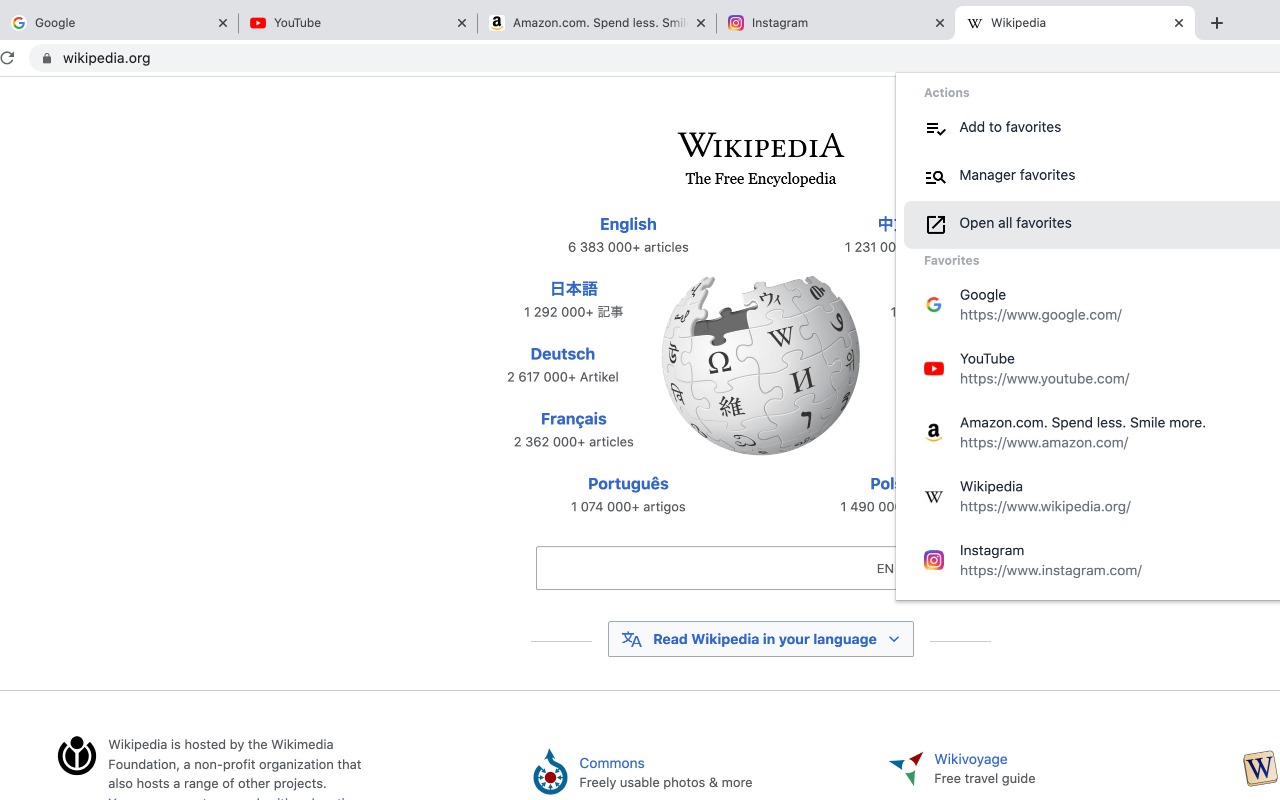Click the chevron on language dropdown button
The image size is (1280, 800).
pyautogui.click(x=894, y=639)
